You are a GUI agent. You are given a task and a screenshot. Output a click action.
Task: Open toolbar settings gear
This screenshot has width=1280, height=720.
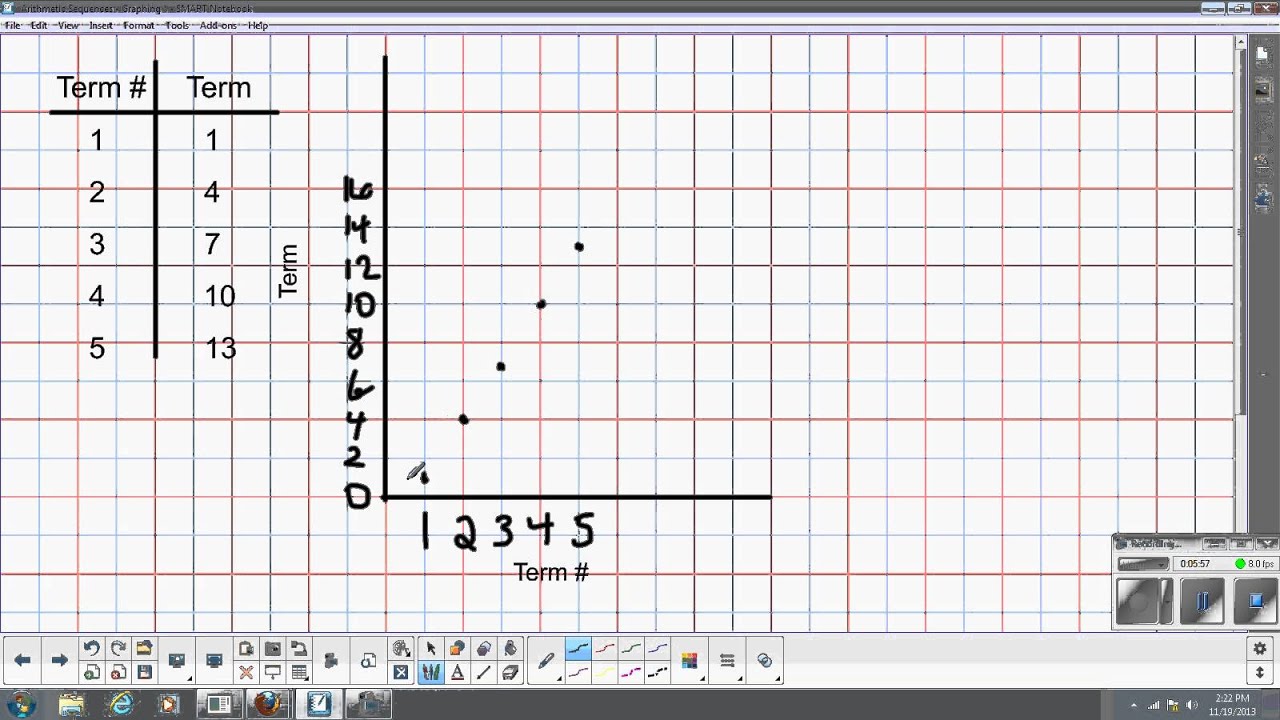point(1260,648)
